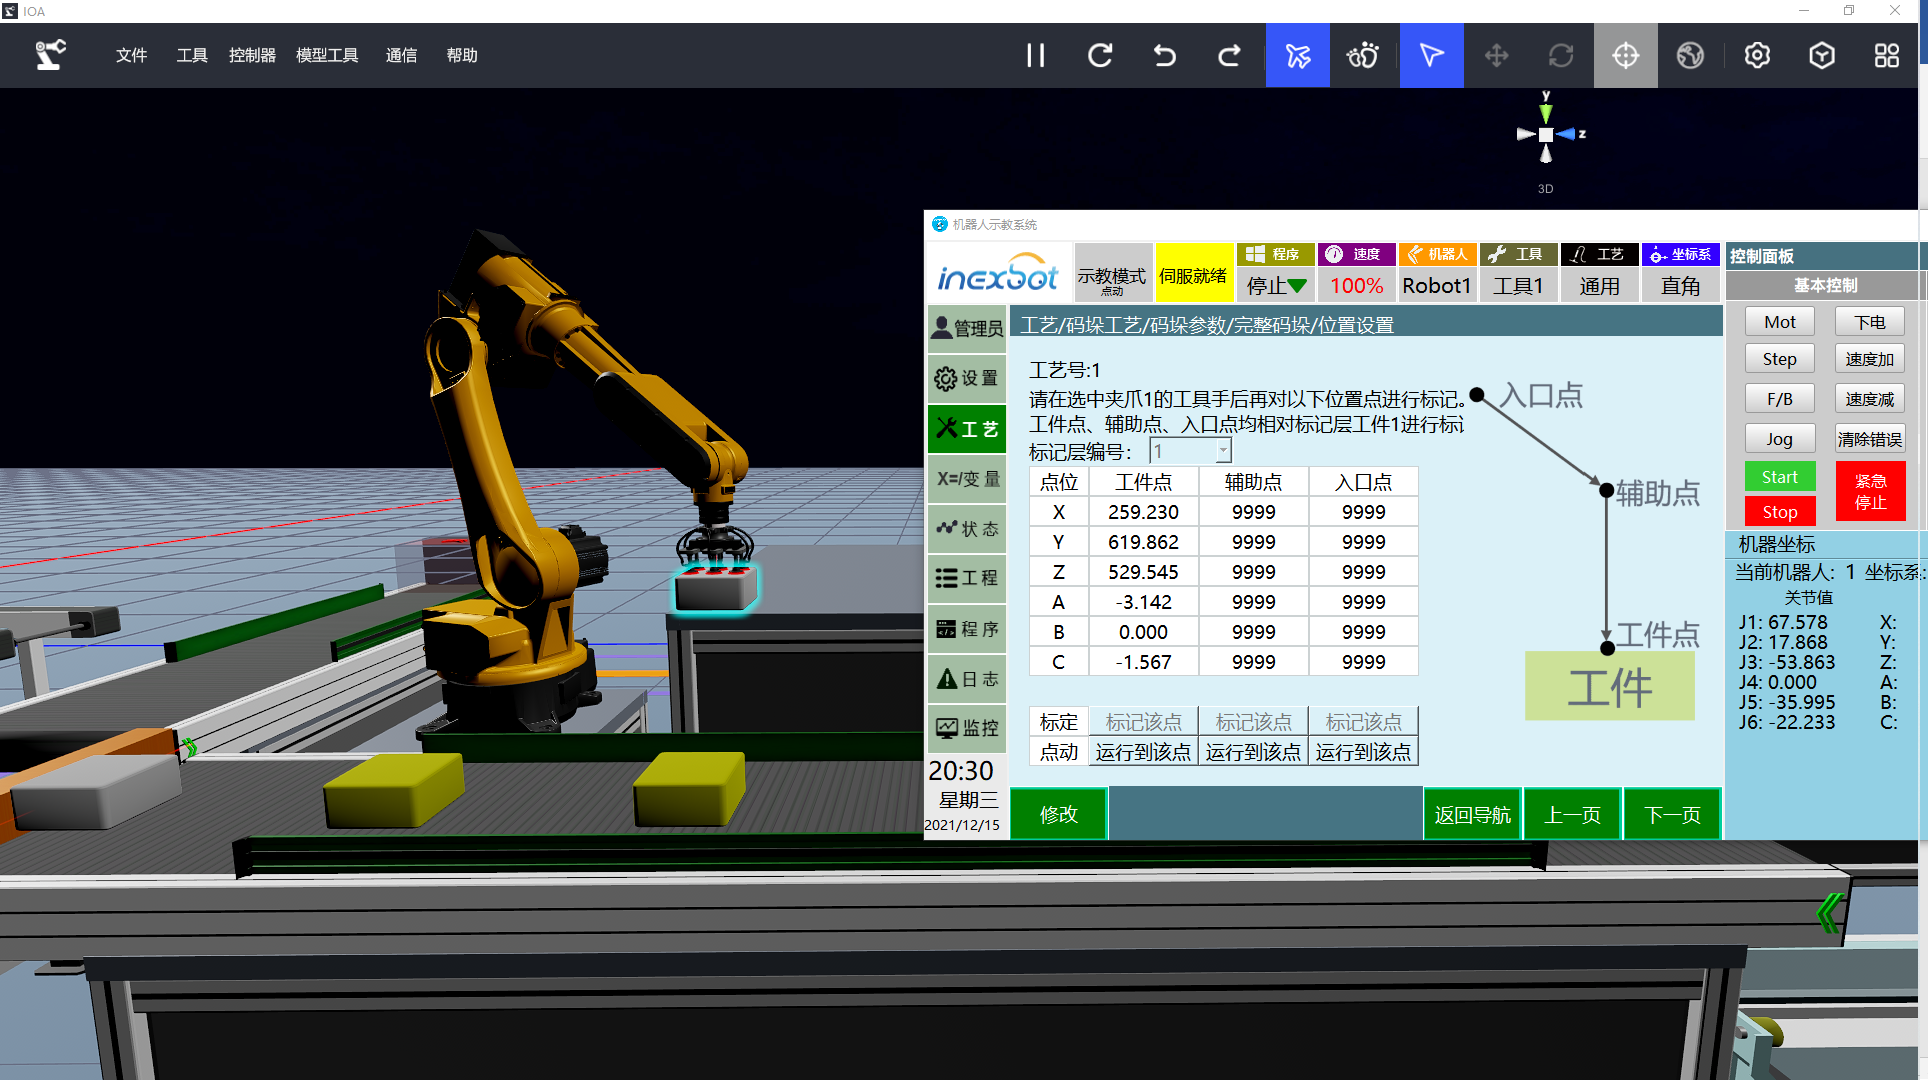This screenshot has width=1928, height=1080.
Task: Toggle the Mot button
Action: tap(1779, 322)
